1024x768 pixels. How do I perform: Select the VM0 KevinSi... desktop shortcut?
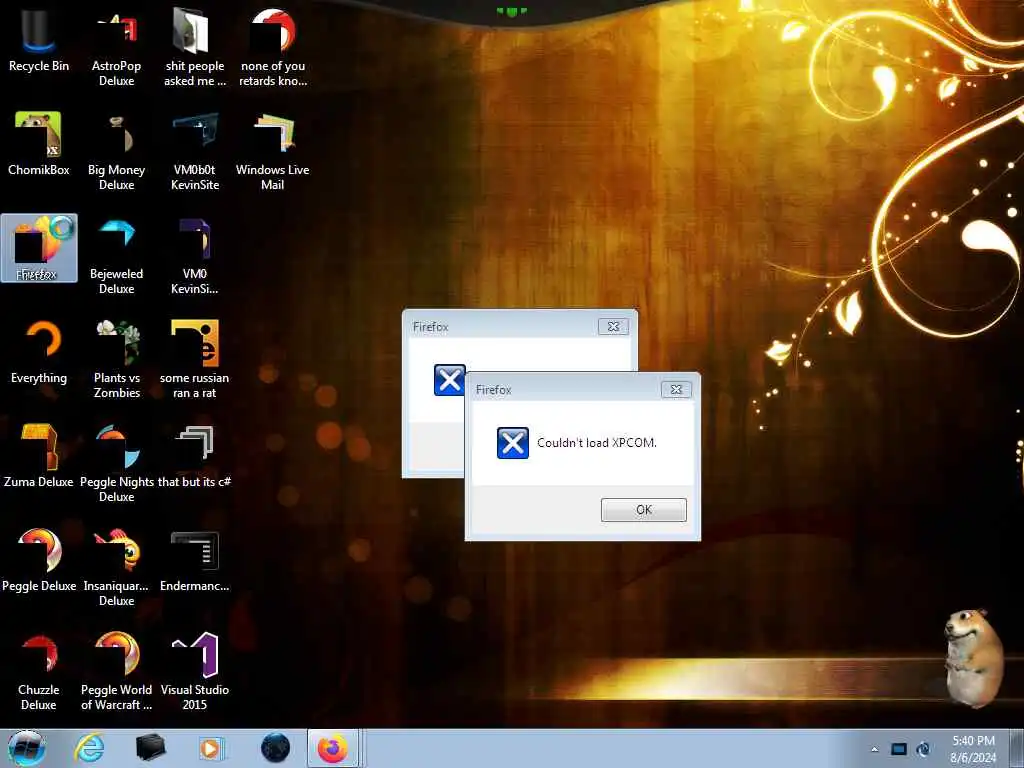click(x=195, y=256)
